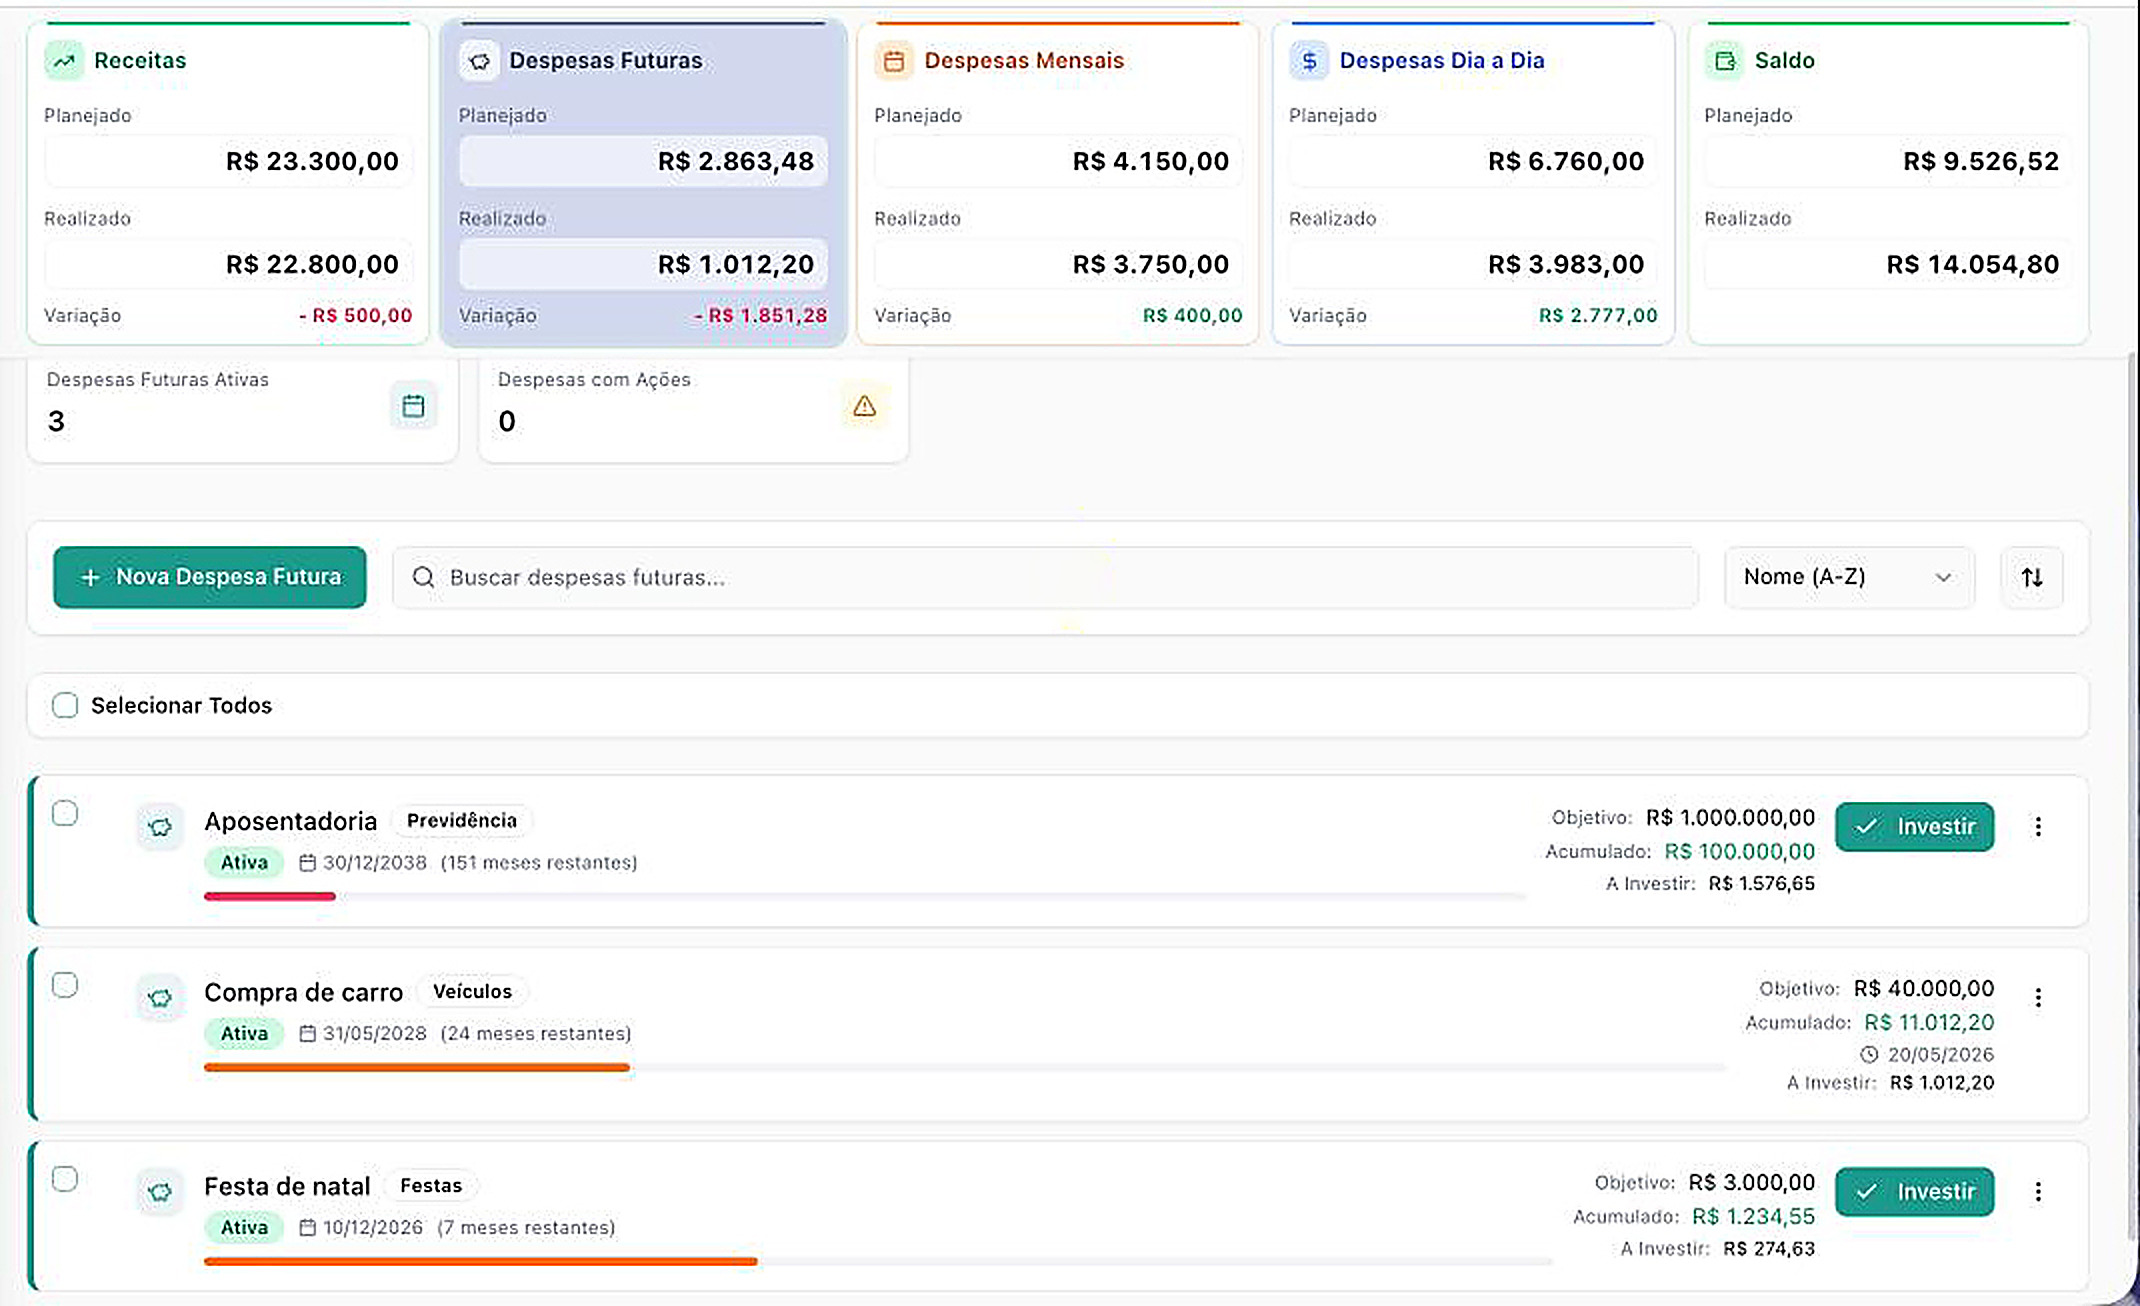Focus the Buscar despesas futuras search field
This screenshot has height=1306, width=2140.
coord(1046,577)
